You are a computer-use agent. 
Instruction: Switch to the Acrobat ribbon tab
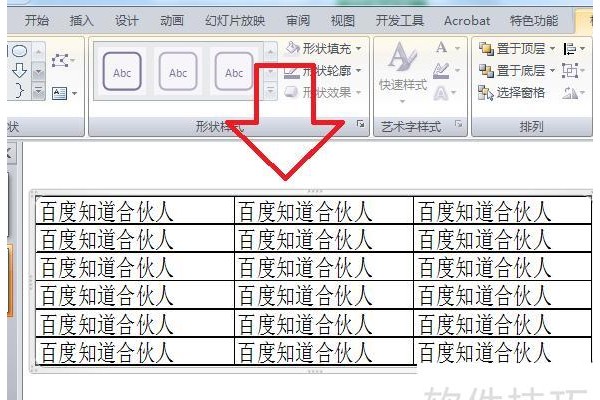click(467, 21)
